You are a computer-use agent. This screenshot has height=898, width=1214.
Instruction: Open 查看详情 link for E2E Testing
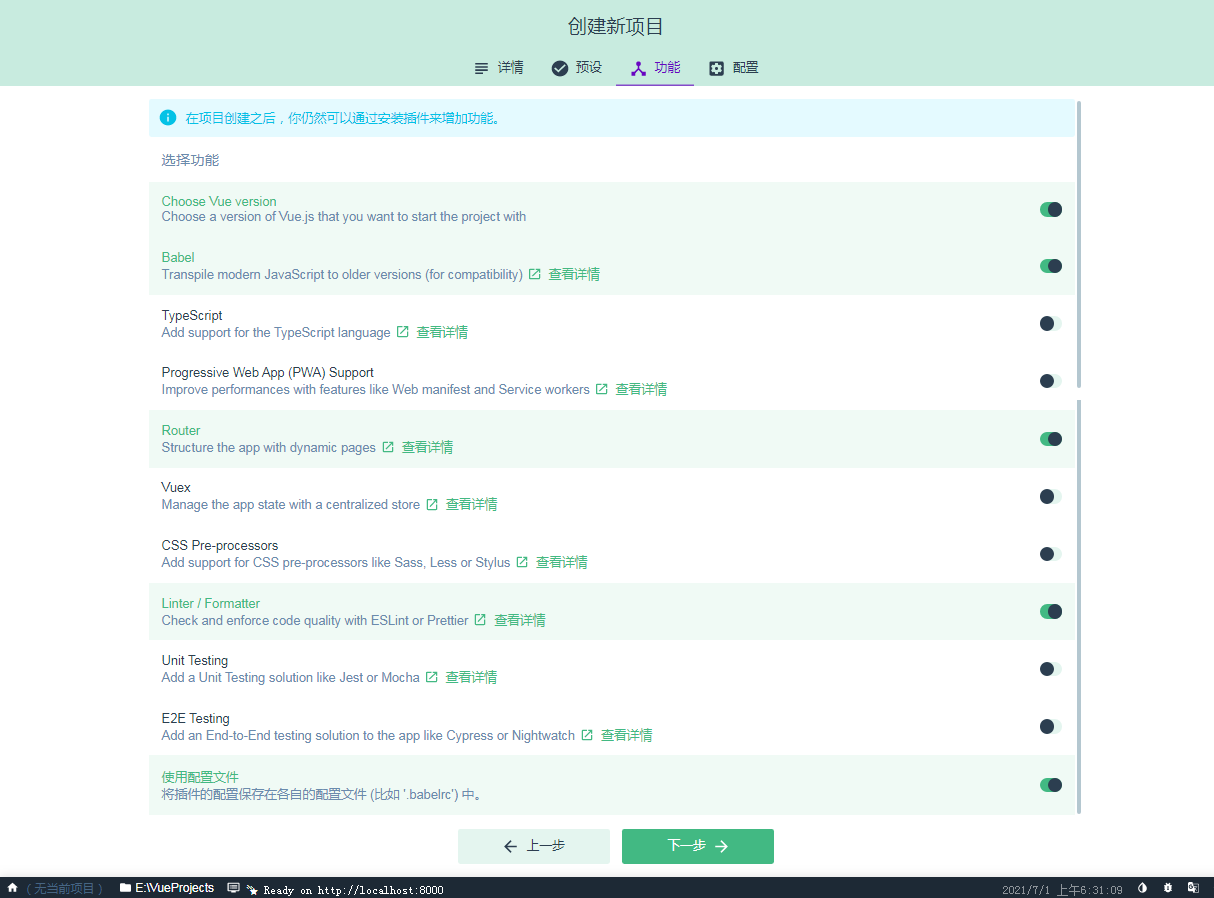[x=627, y=735]
